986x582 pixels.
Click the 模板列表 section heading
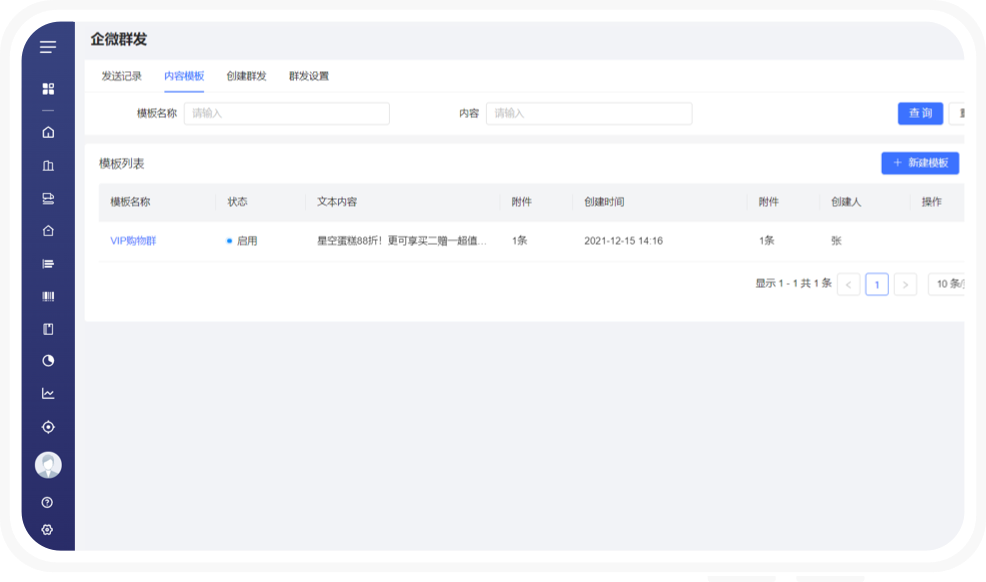(x=121, y=163)
